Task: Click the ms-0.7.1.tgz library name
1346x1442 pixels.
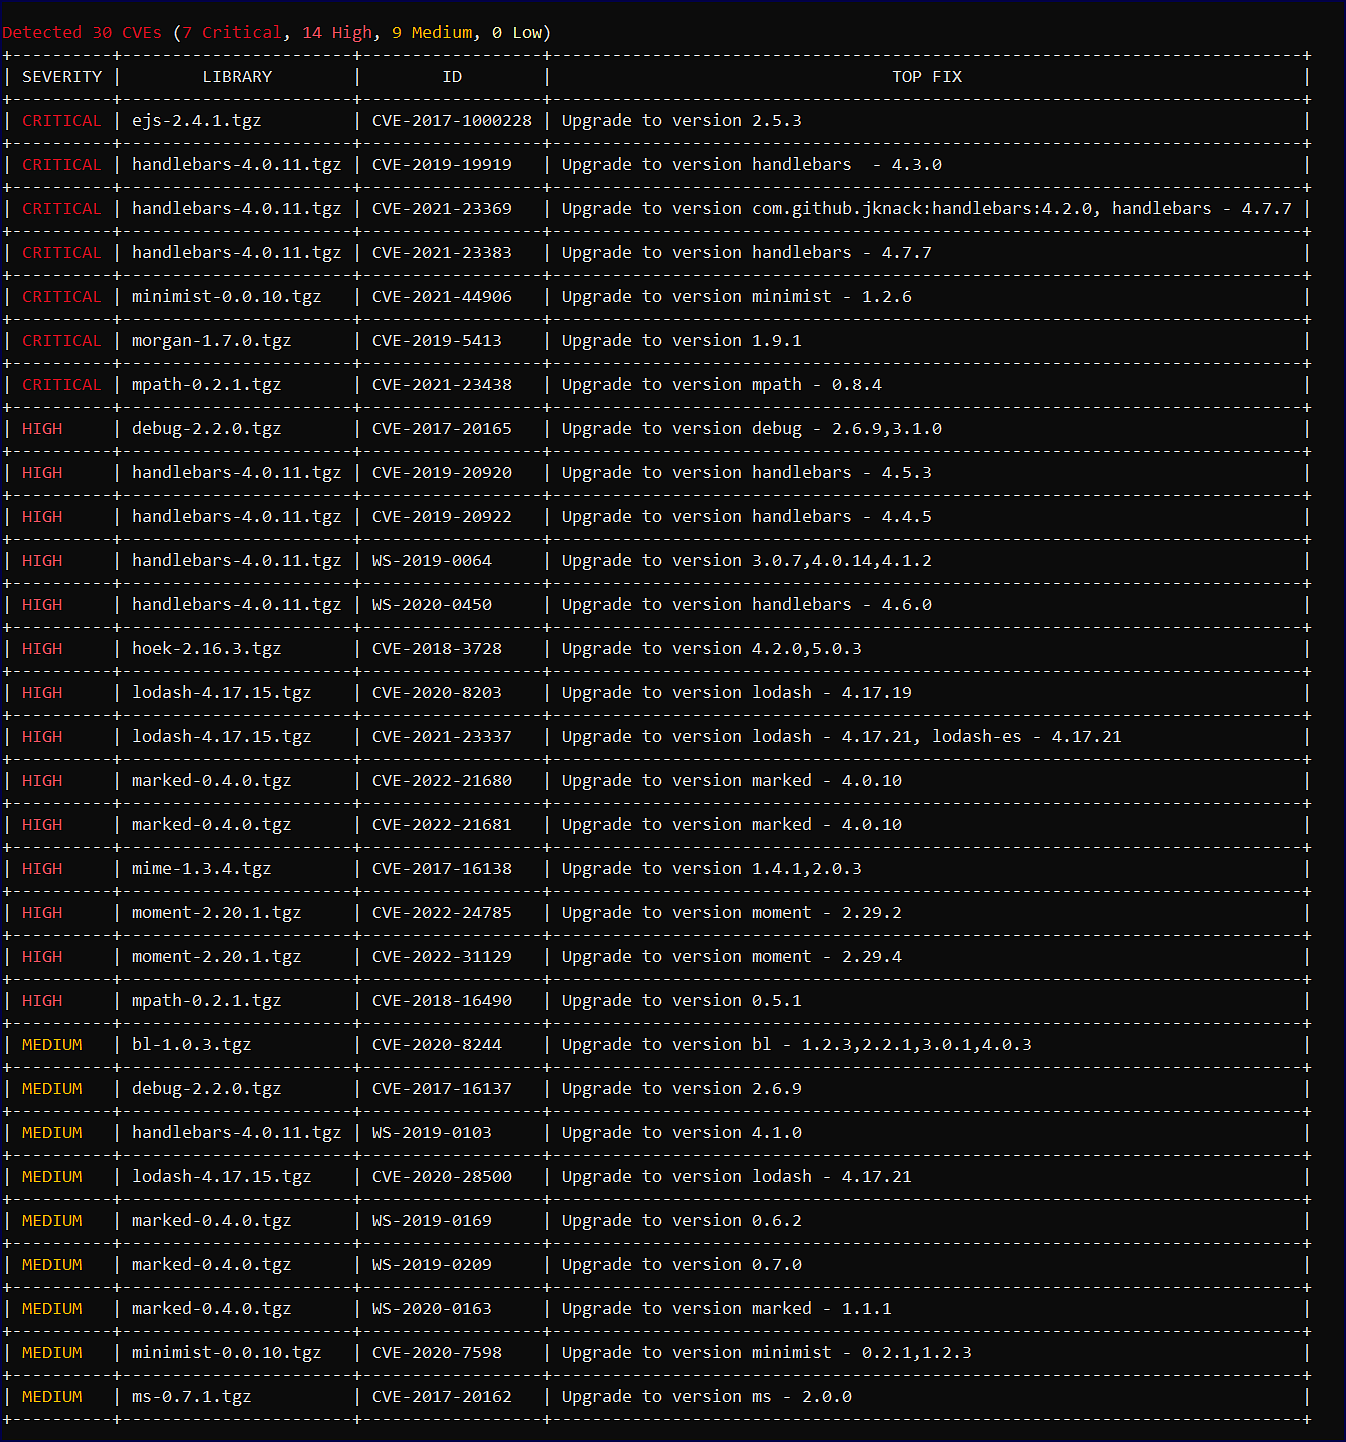Action: 191,1397
